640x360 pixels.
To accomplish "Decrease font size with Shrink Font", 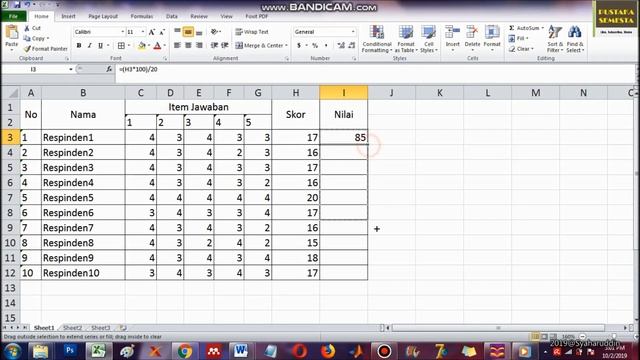I will (162, 32).
